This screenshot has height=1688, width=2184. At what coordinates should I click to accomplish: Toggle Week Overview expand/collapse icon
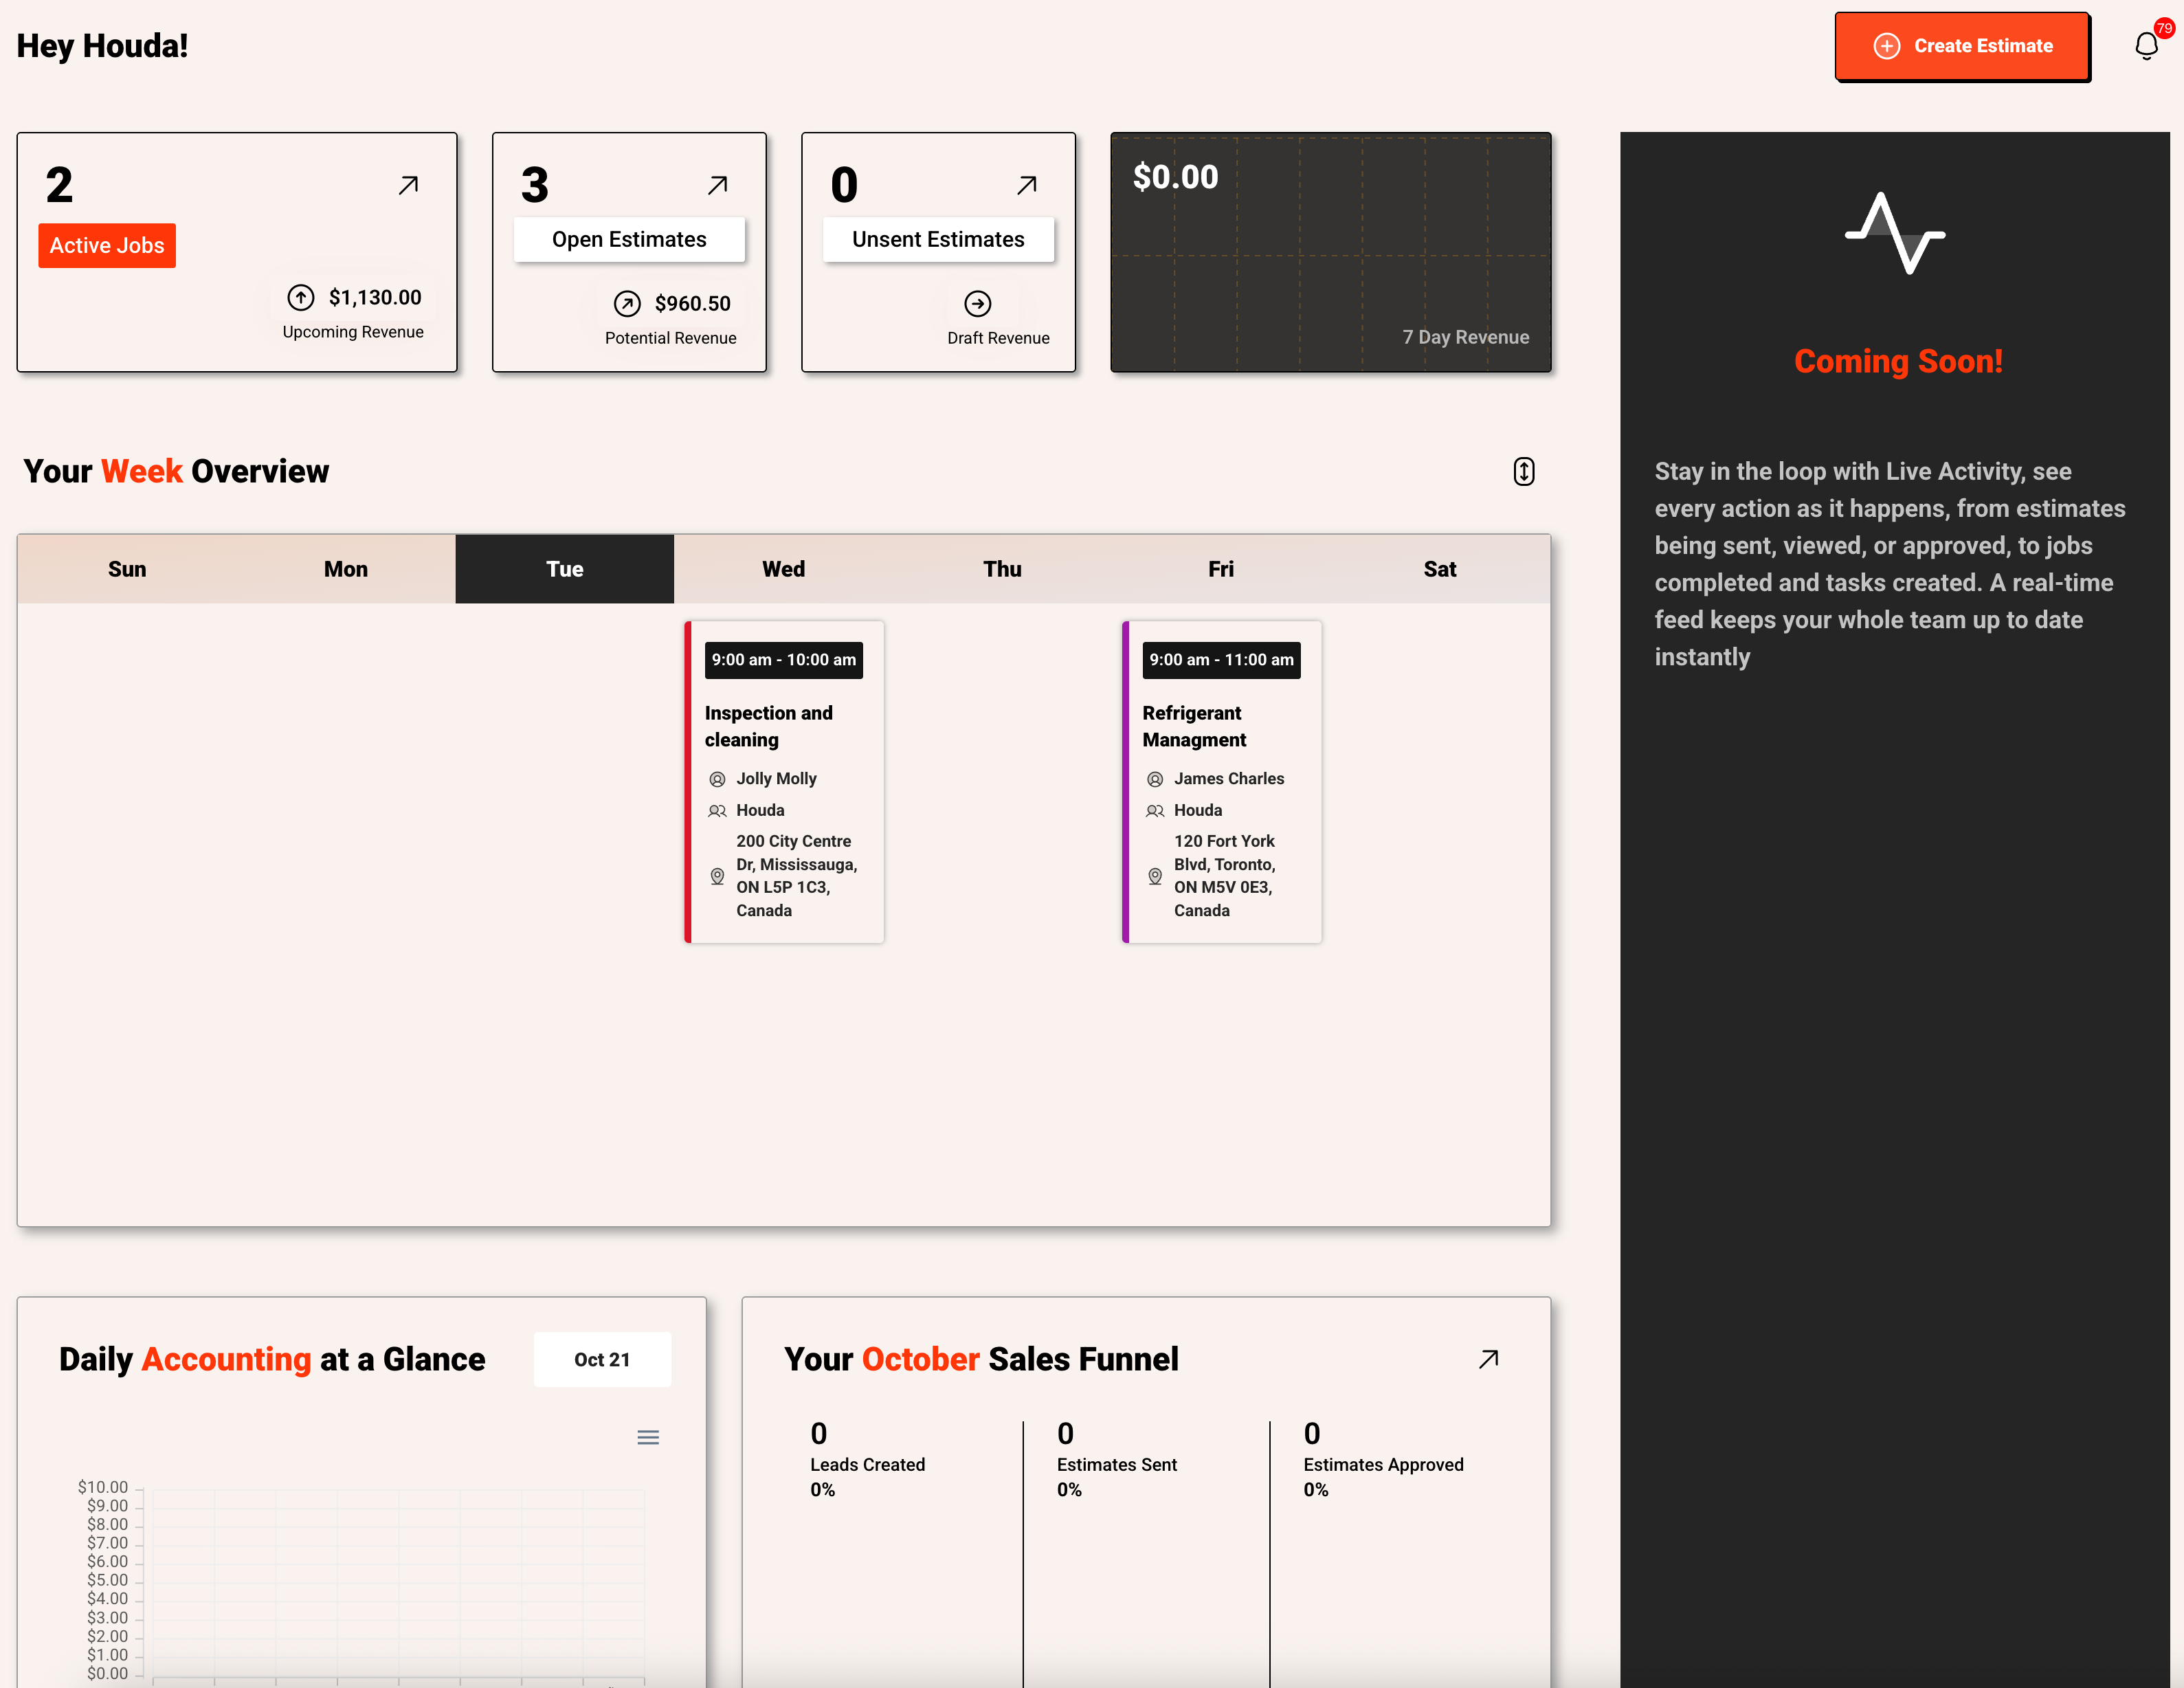point(1523,471)
